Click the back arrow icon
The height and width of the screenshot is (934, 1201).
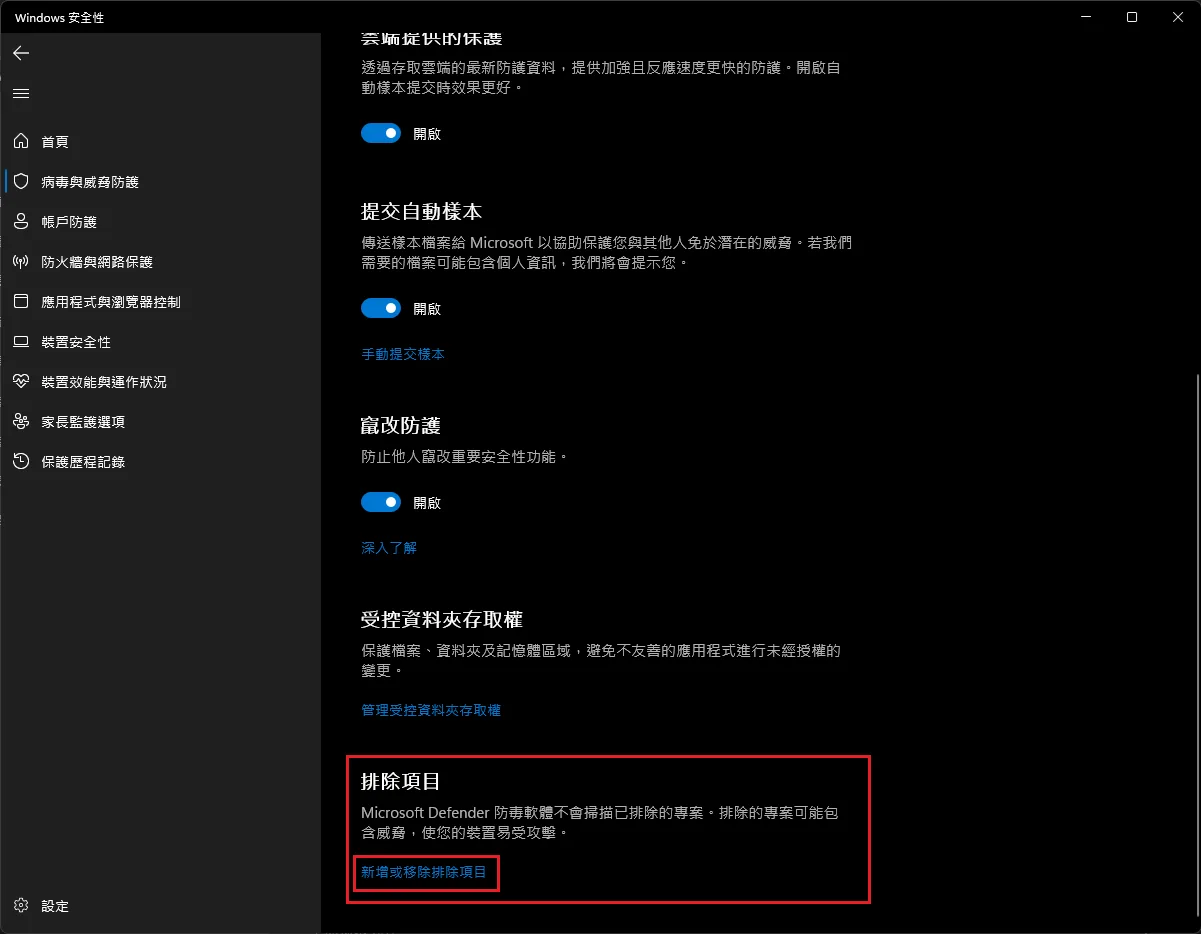tap(21, 53)
